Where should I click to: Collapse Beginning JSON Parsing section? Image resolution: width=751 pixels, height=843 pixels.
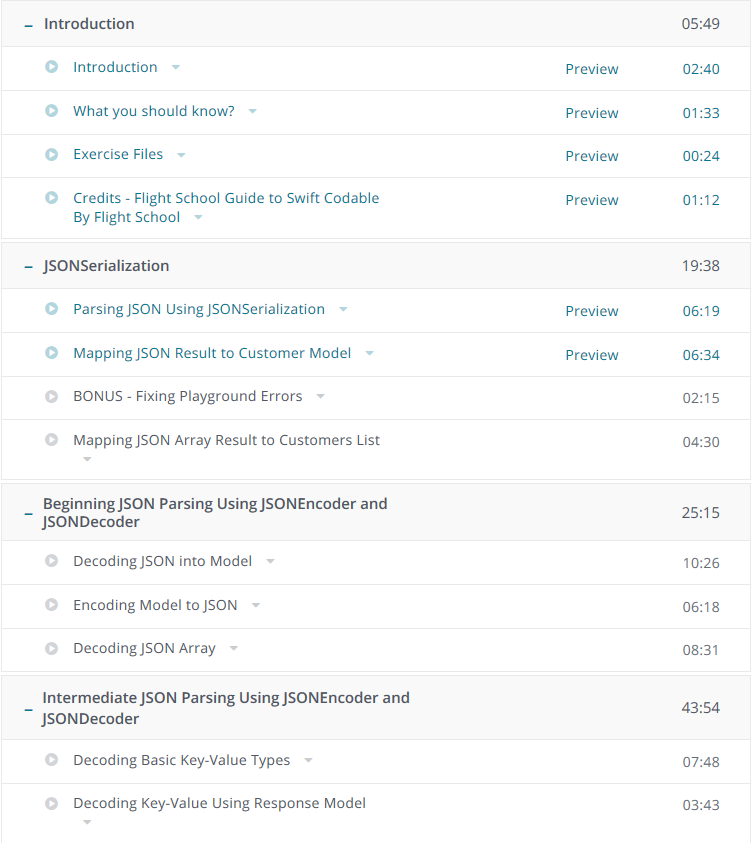[28, 514]
